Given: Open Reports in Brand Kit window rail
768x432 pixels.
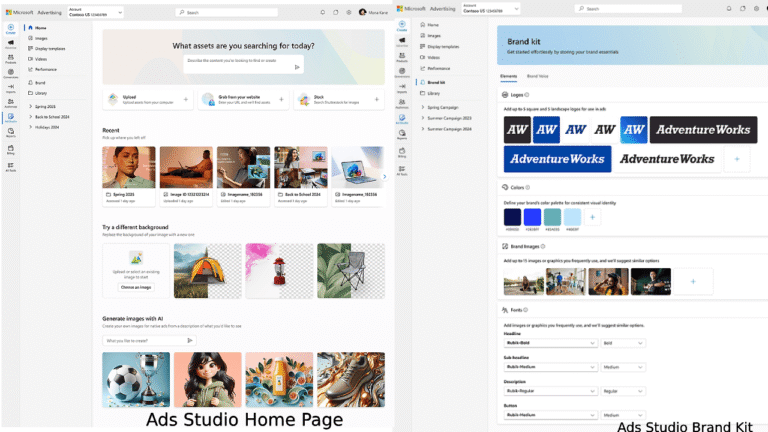Looking at the screenshot, I should click(x=402, y=134).
